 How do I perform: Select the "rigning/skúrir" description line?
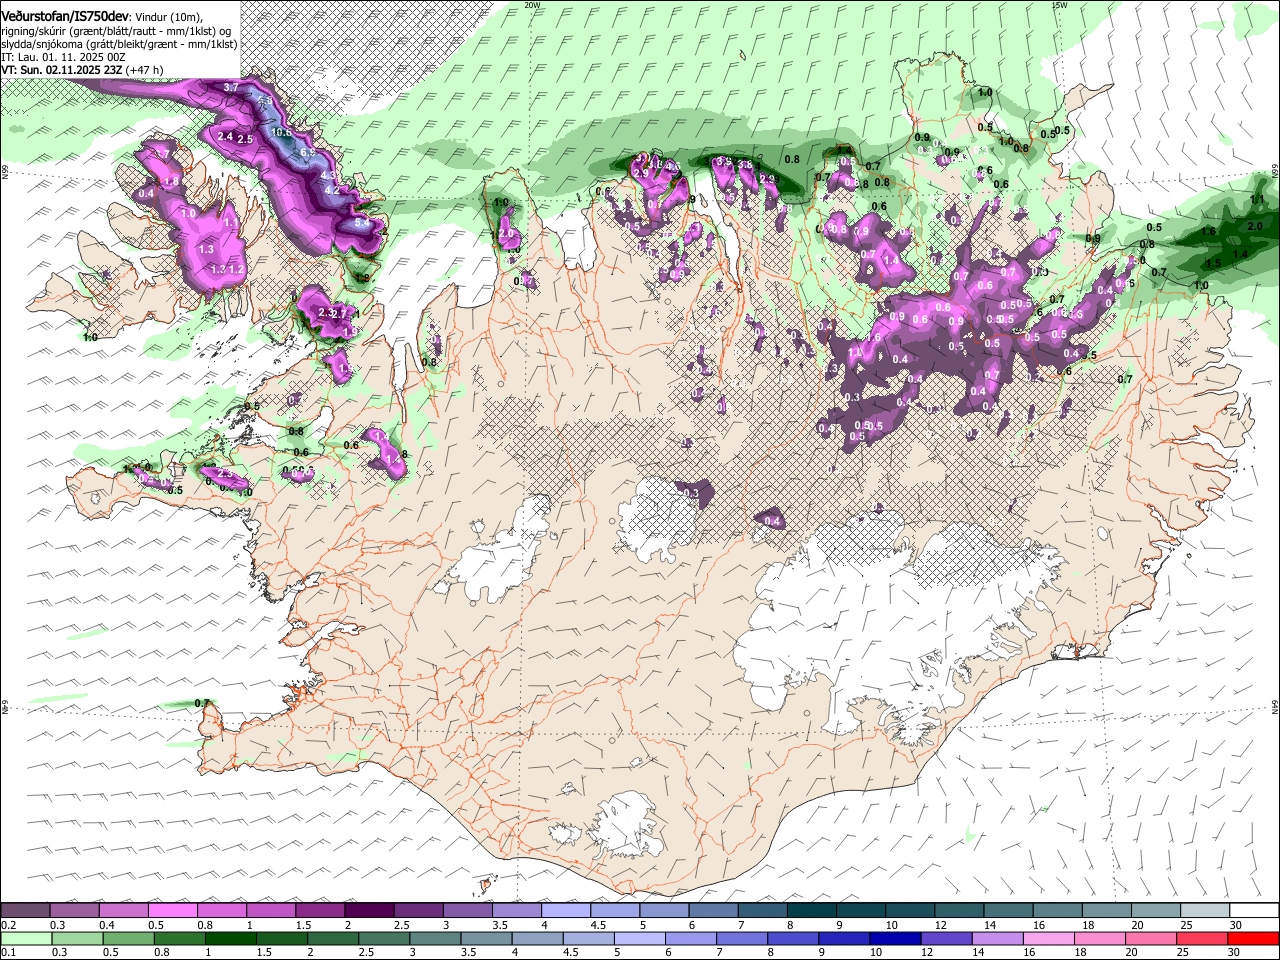coord(116,31)
